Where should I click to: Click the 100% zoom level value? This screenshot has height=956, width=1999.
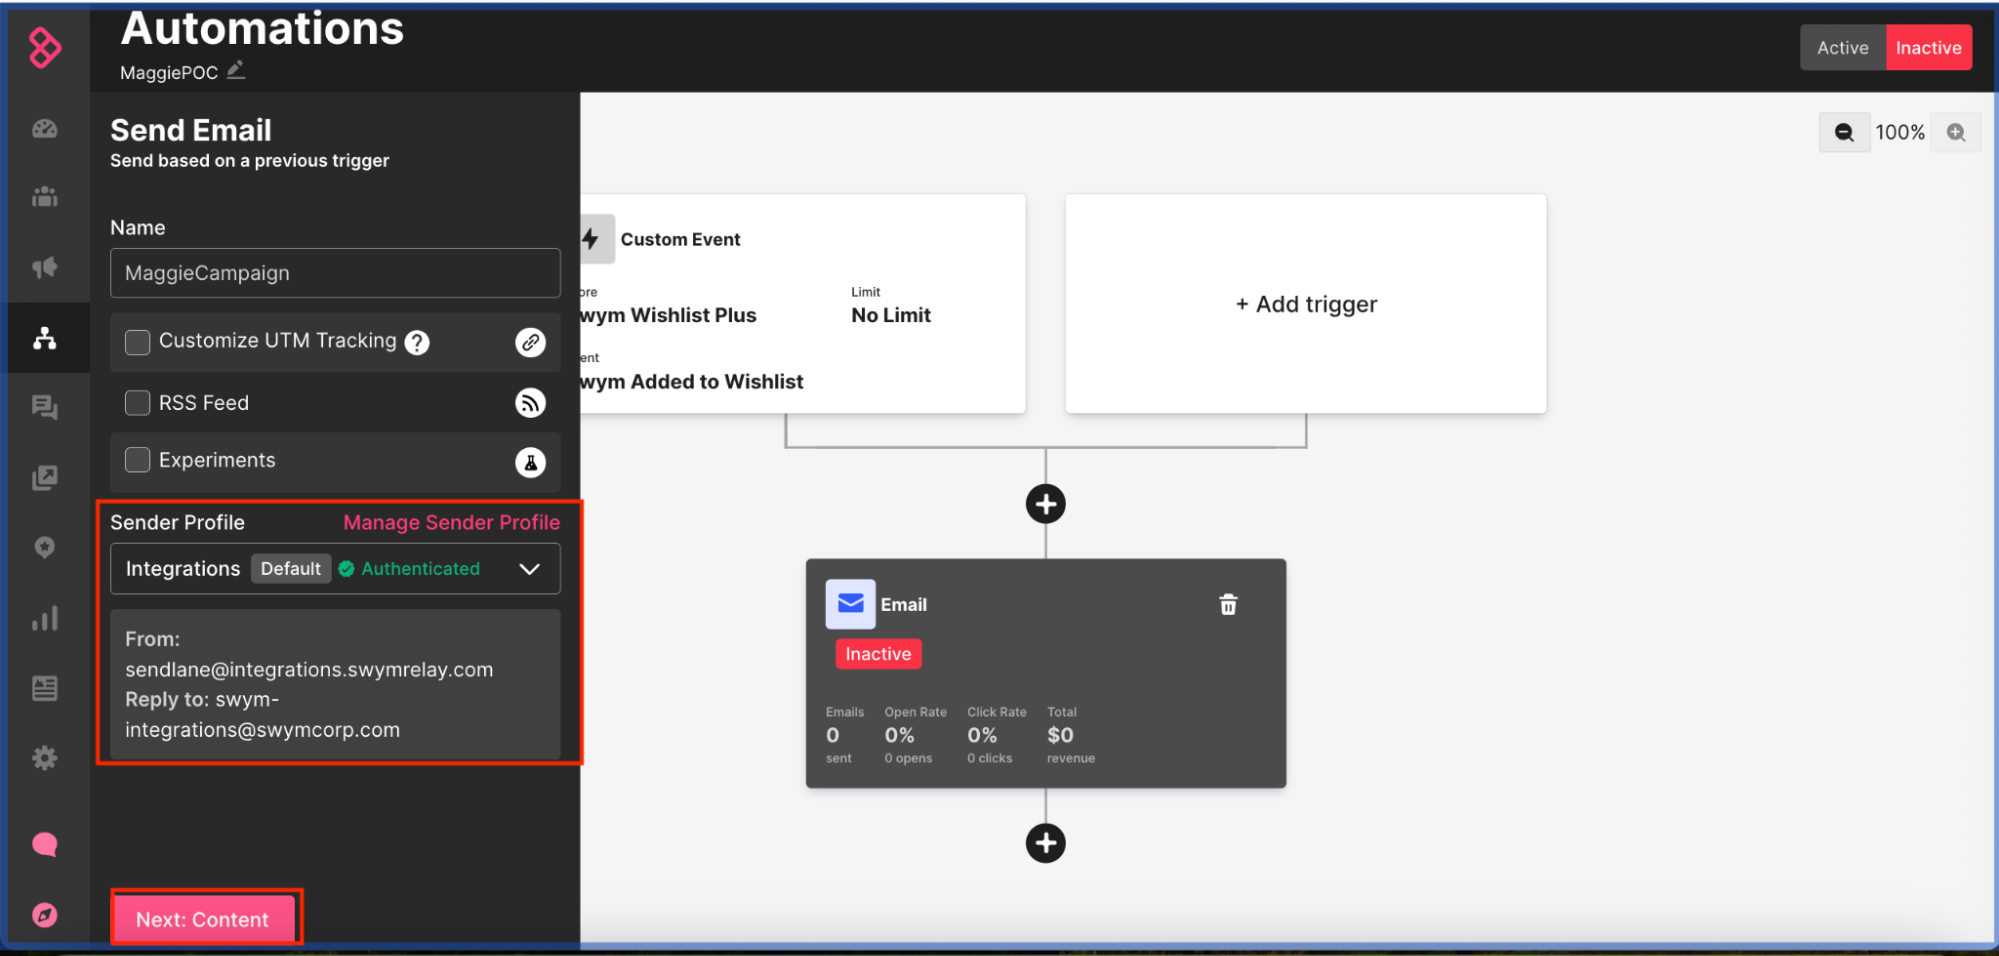[x=1900, y=132]
